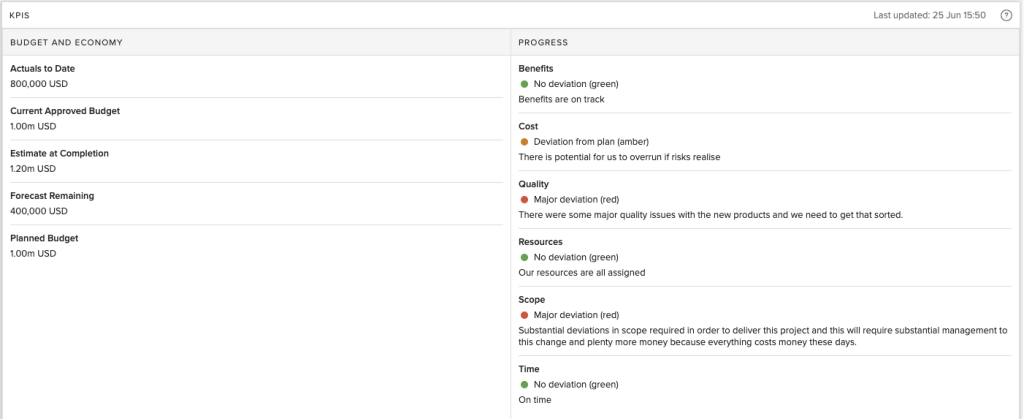Viewport: 1024px width, 419px height.
Task: Click the Cost overrun risk comment
Action: pyautogui.click(x=619, y=157)
